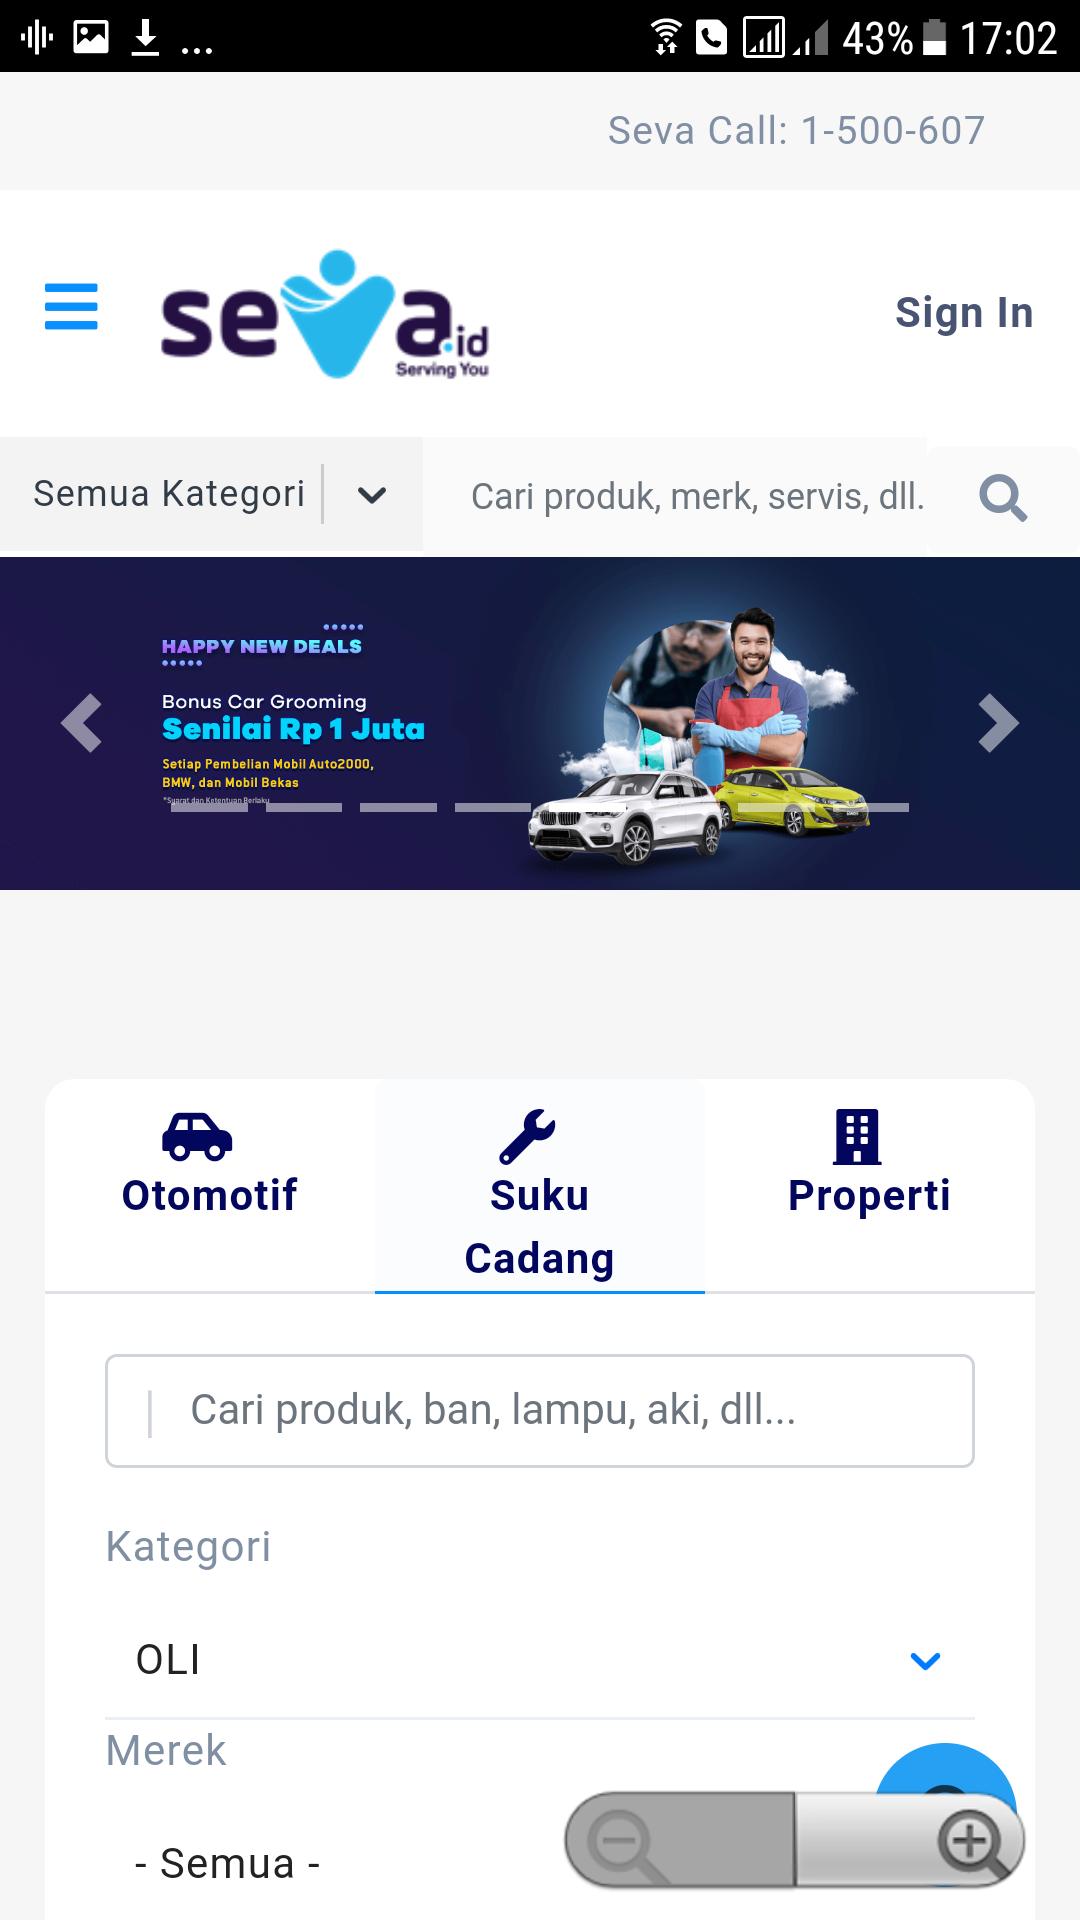1080x1920 pixels.
Task: Go to previous banner slide arrow
Action: (x=82, y=722)
